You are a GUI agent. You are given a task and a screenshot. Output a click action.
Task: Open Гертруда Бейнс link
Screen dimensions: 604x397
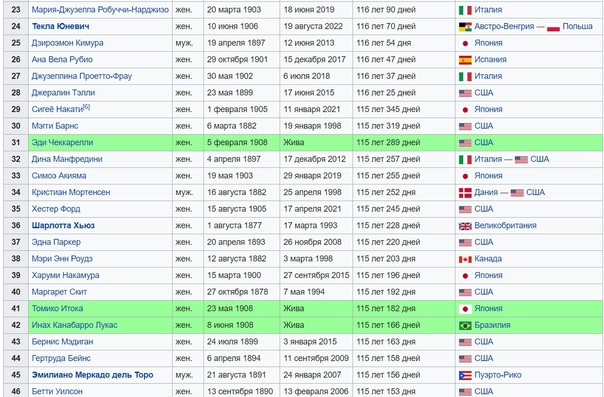pos(61,358)
